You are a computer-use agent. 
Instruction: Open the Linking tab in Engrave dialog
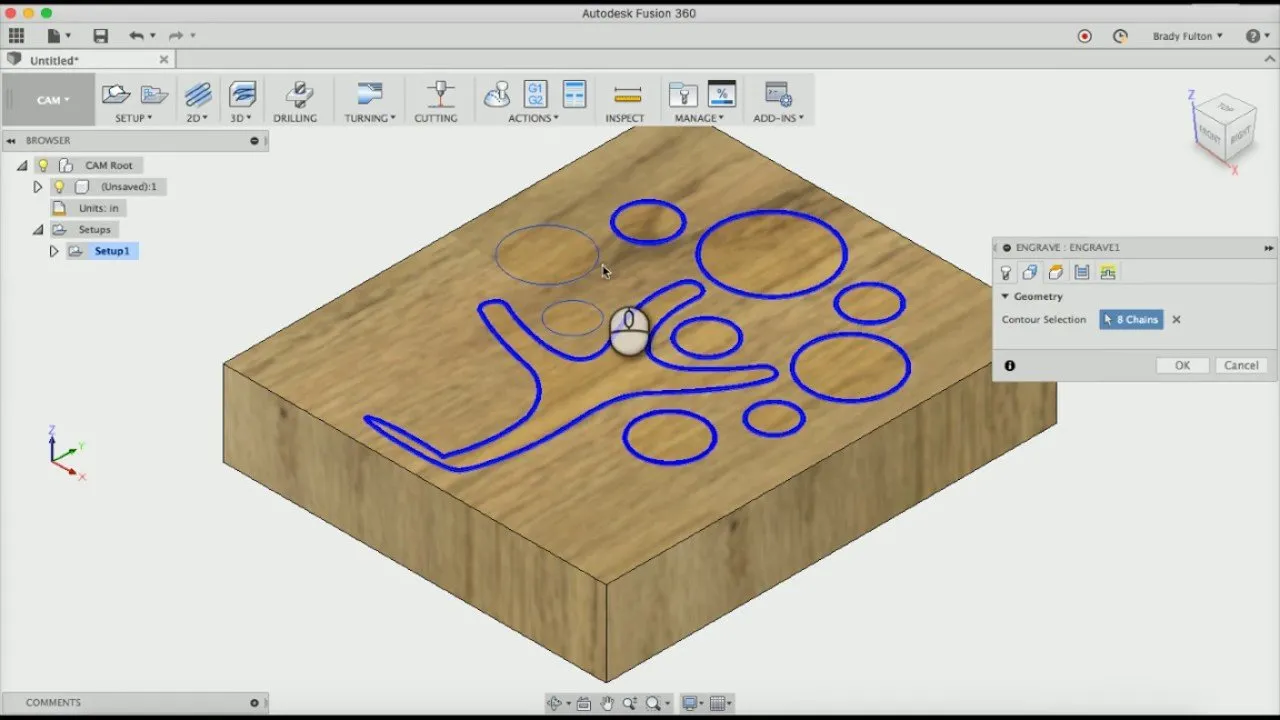coord(1107,273)
